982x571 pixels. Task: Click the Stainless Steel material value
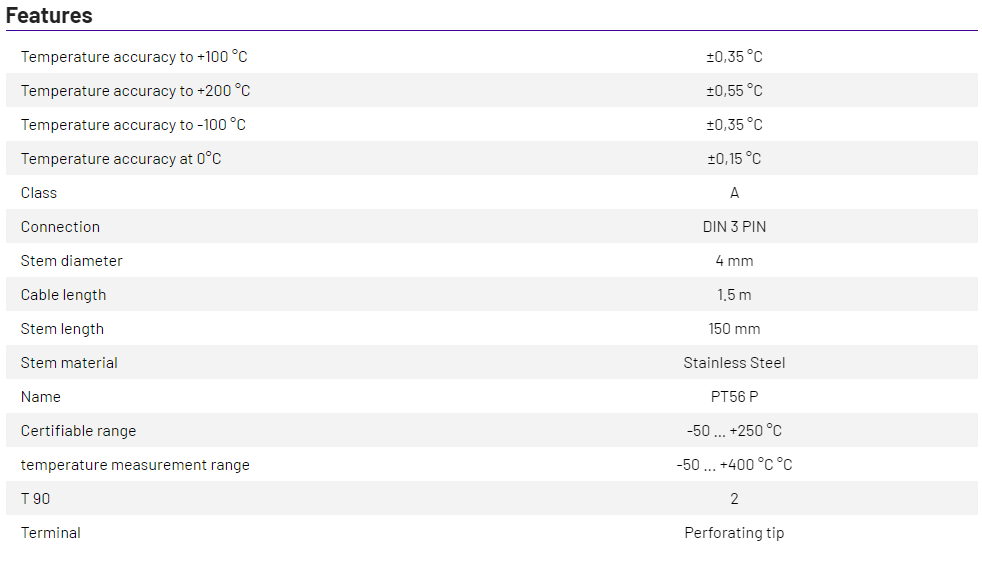(734, 363)
